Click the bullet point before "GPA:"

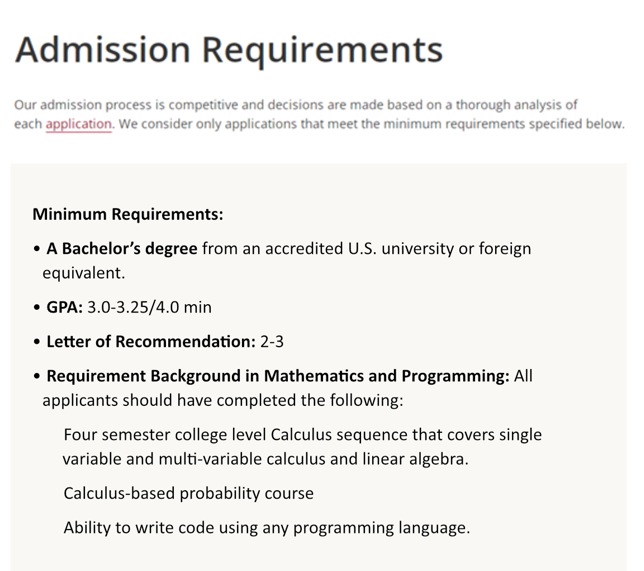tap(37, 308)
